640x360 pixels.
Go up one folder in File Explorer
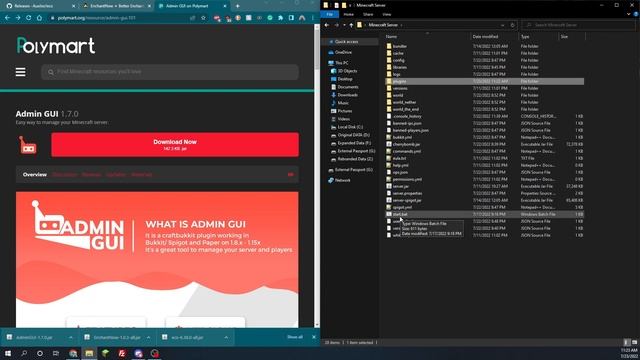tap(351, 25)
